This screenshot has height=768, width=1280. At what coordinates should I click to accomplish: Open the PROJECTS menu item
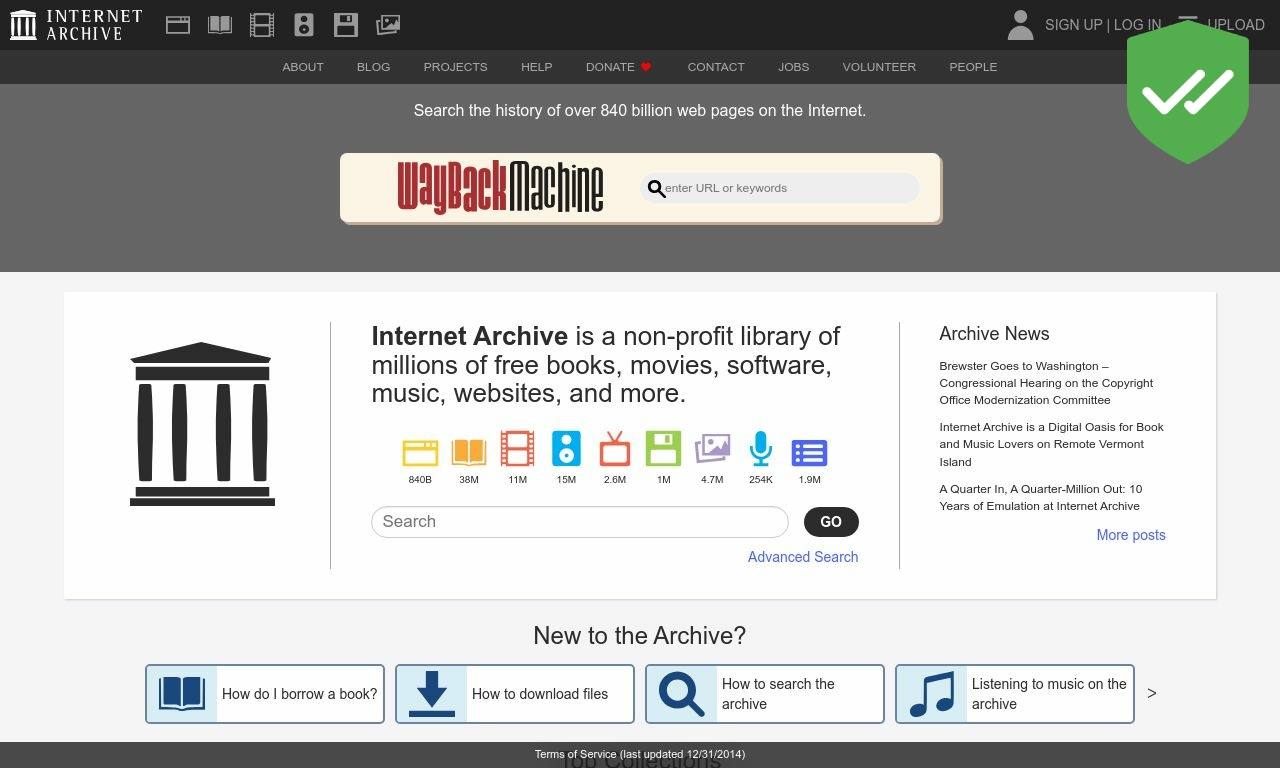(x=456, y=67)
